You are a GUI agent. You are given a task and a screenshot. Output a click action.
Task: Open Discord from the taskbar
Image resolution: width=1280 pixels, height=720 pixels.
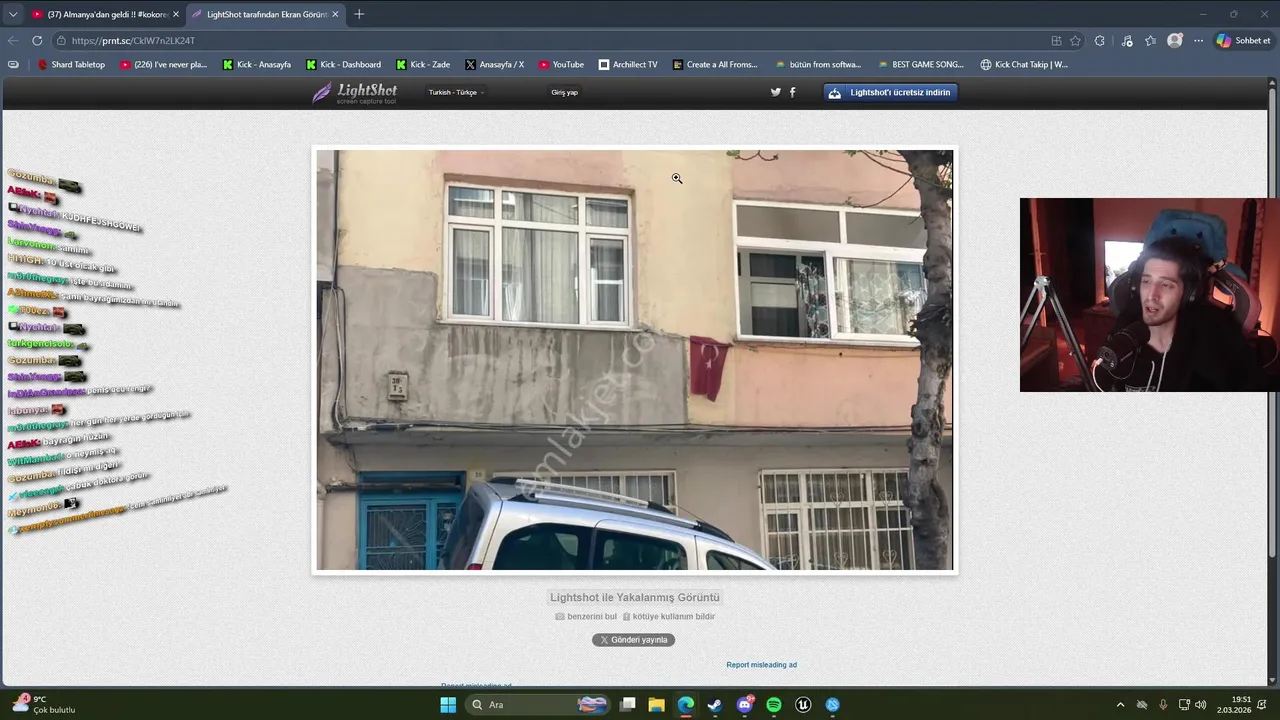(745, 705)
